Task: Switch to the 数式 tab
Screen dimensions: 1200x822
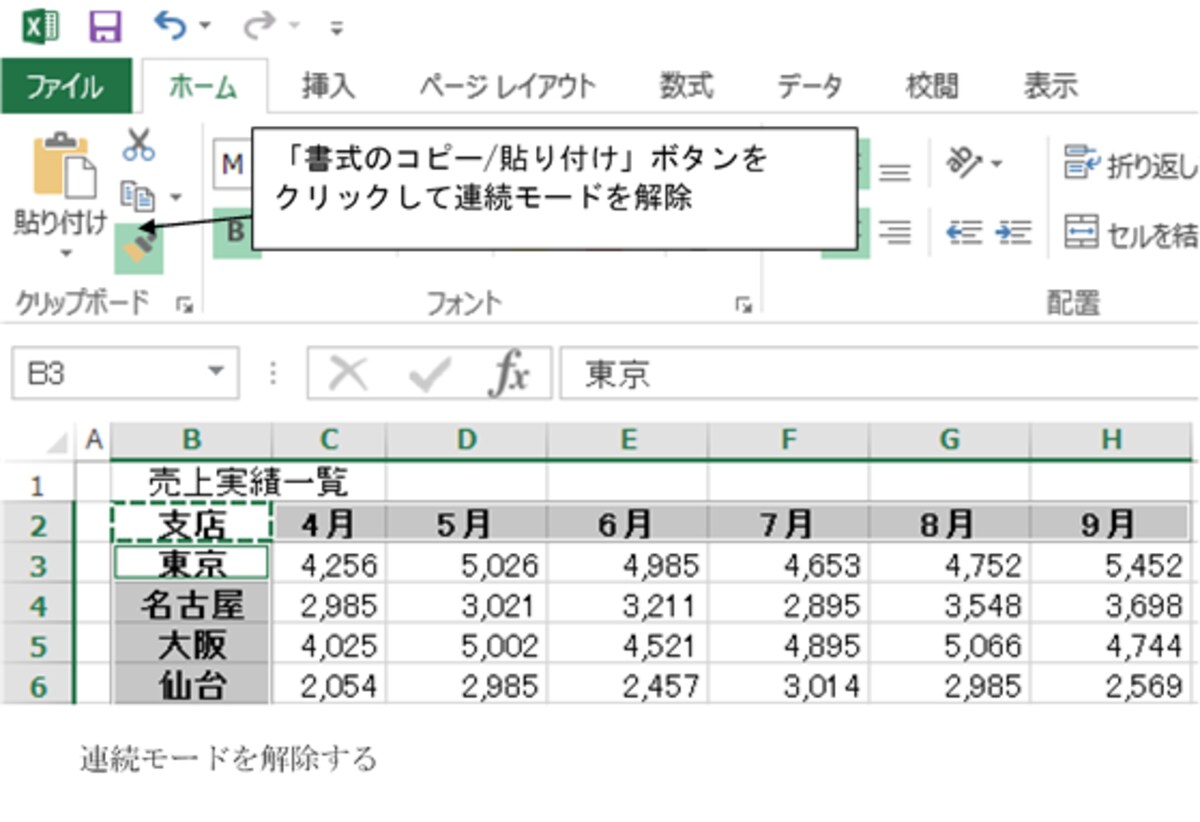Action: [687, 86]
